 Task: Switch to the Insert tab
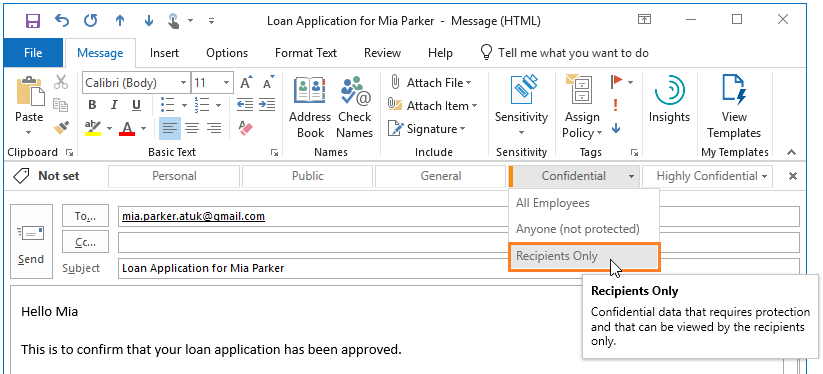point(164,53)
